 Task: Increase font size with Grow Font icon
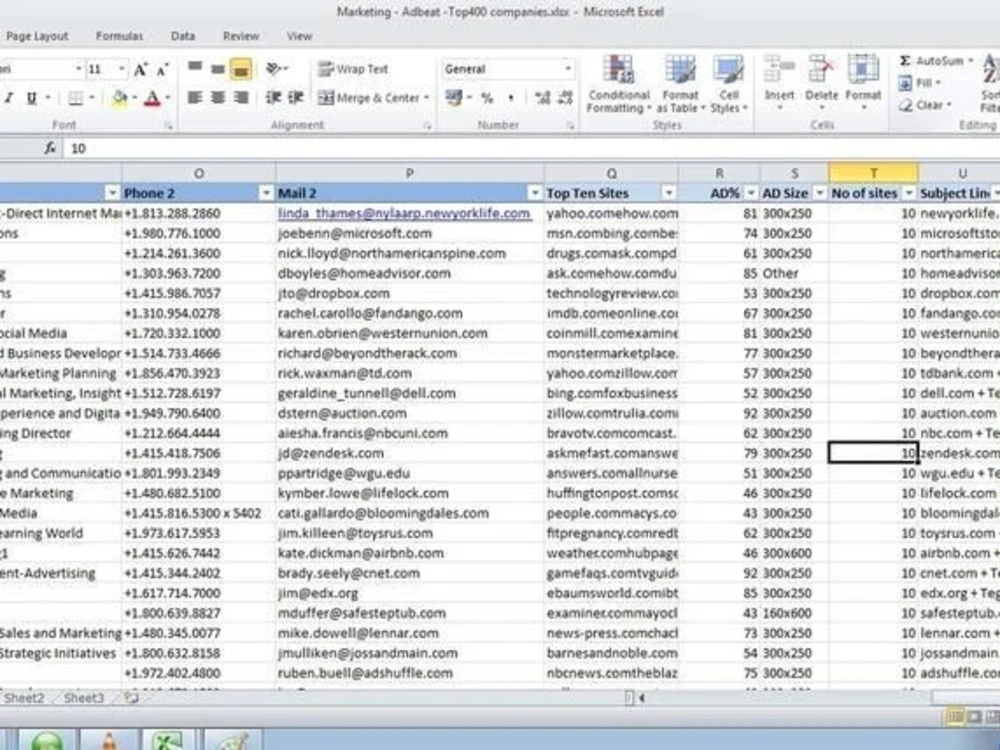click(140, 69)
